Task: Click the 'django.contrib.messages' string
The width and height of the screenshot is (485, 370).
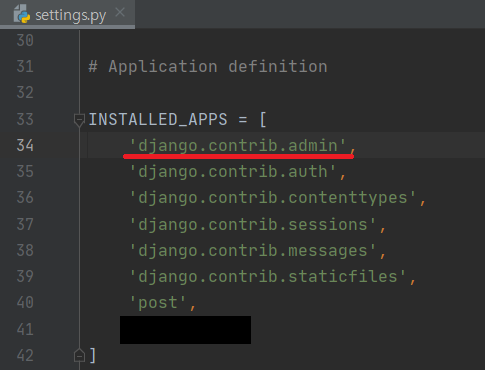Action: (253, 251)
